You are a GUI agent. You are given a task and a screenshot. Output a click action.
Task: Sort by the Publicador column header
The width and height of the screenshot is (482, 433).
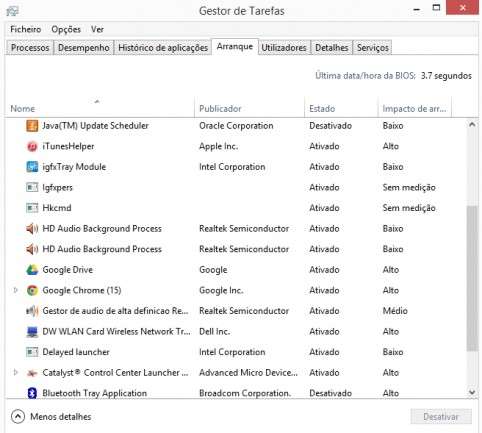[249, 109]
